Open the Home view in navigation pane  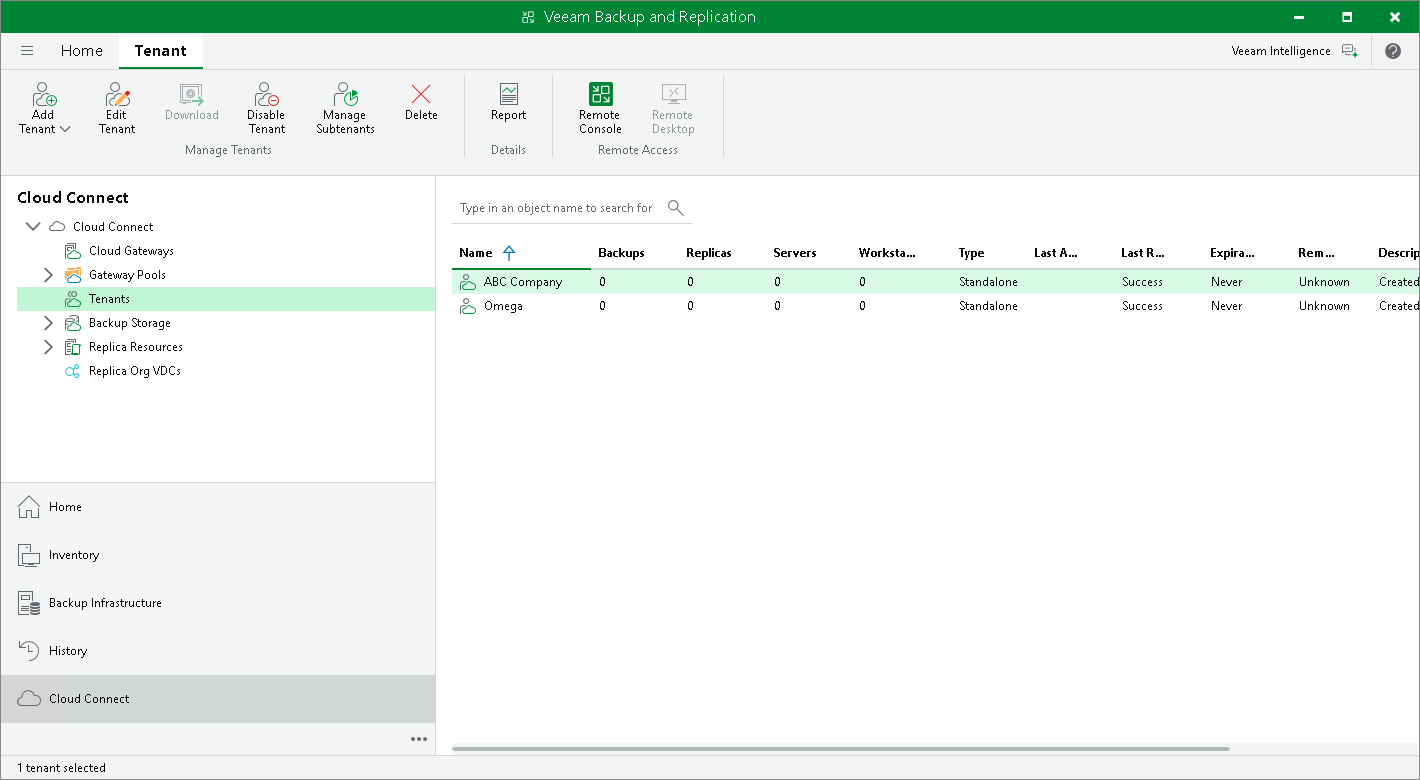(x=218, y=507)
